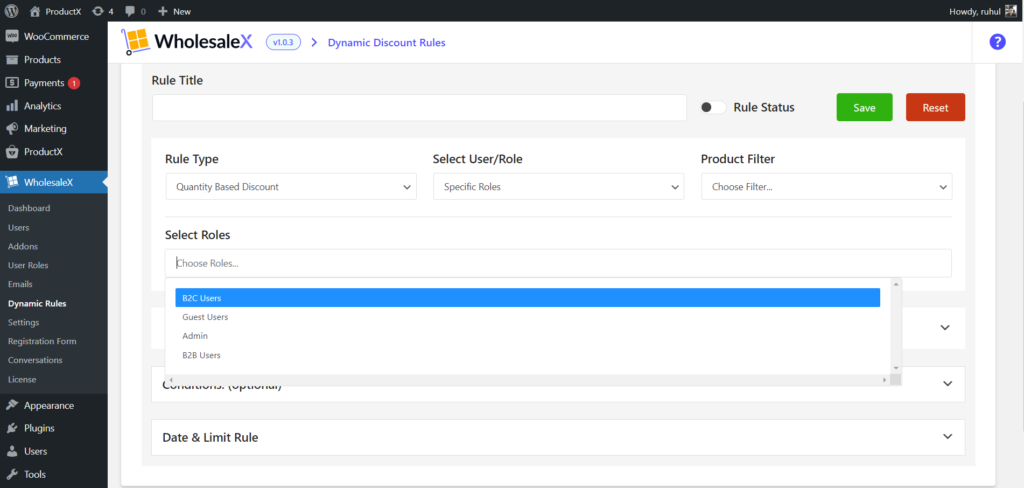Image resolution: width=1024 pixels, height=488 pixels.
Task: Open the Emails submenu item
Action: coord(20,284)
